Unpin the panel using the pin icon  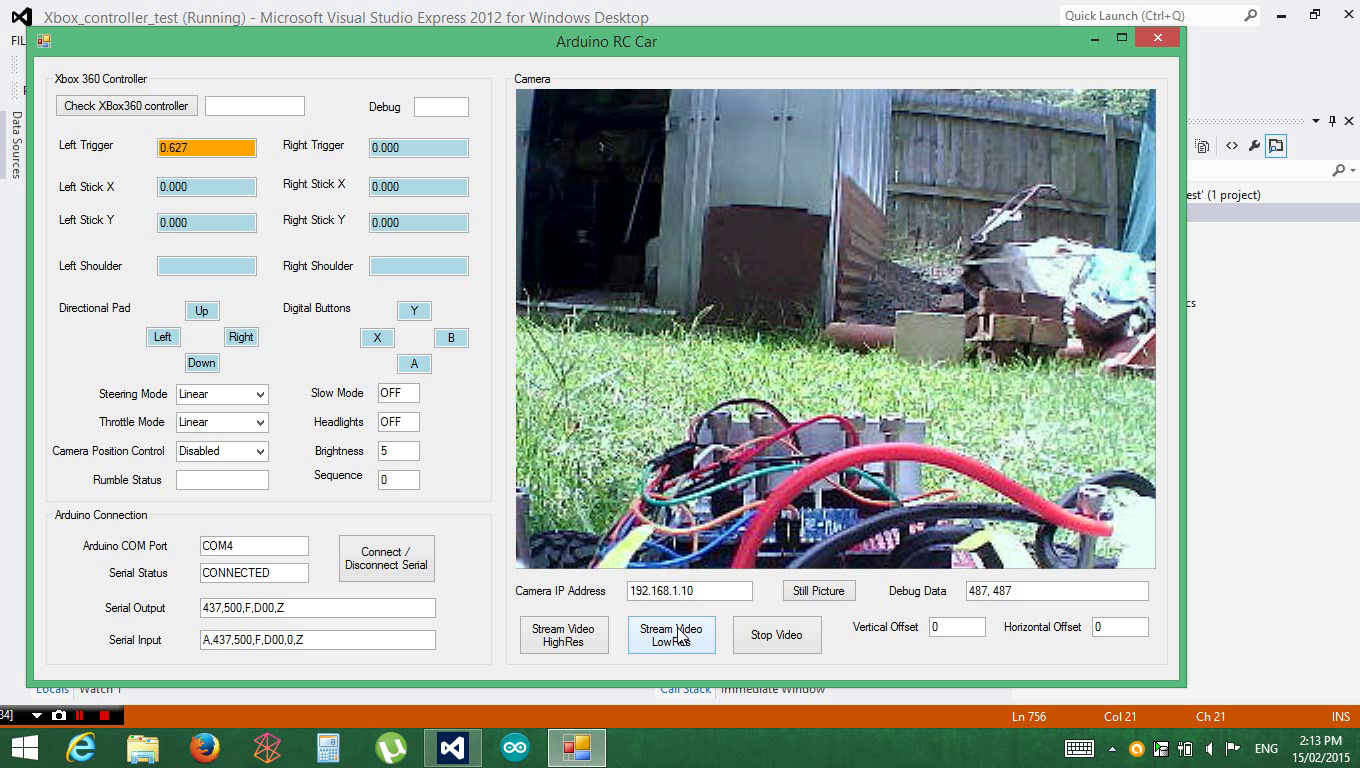pyautogui.click(x=1334, y=121)
